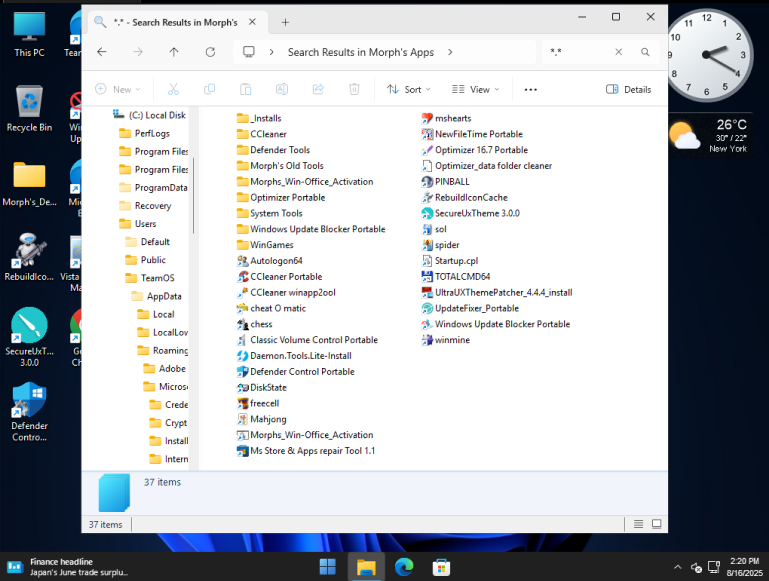Click the Rename toolbar icon
This screenshot has height=581, width=769.
[282, 89]
